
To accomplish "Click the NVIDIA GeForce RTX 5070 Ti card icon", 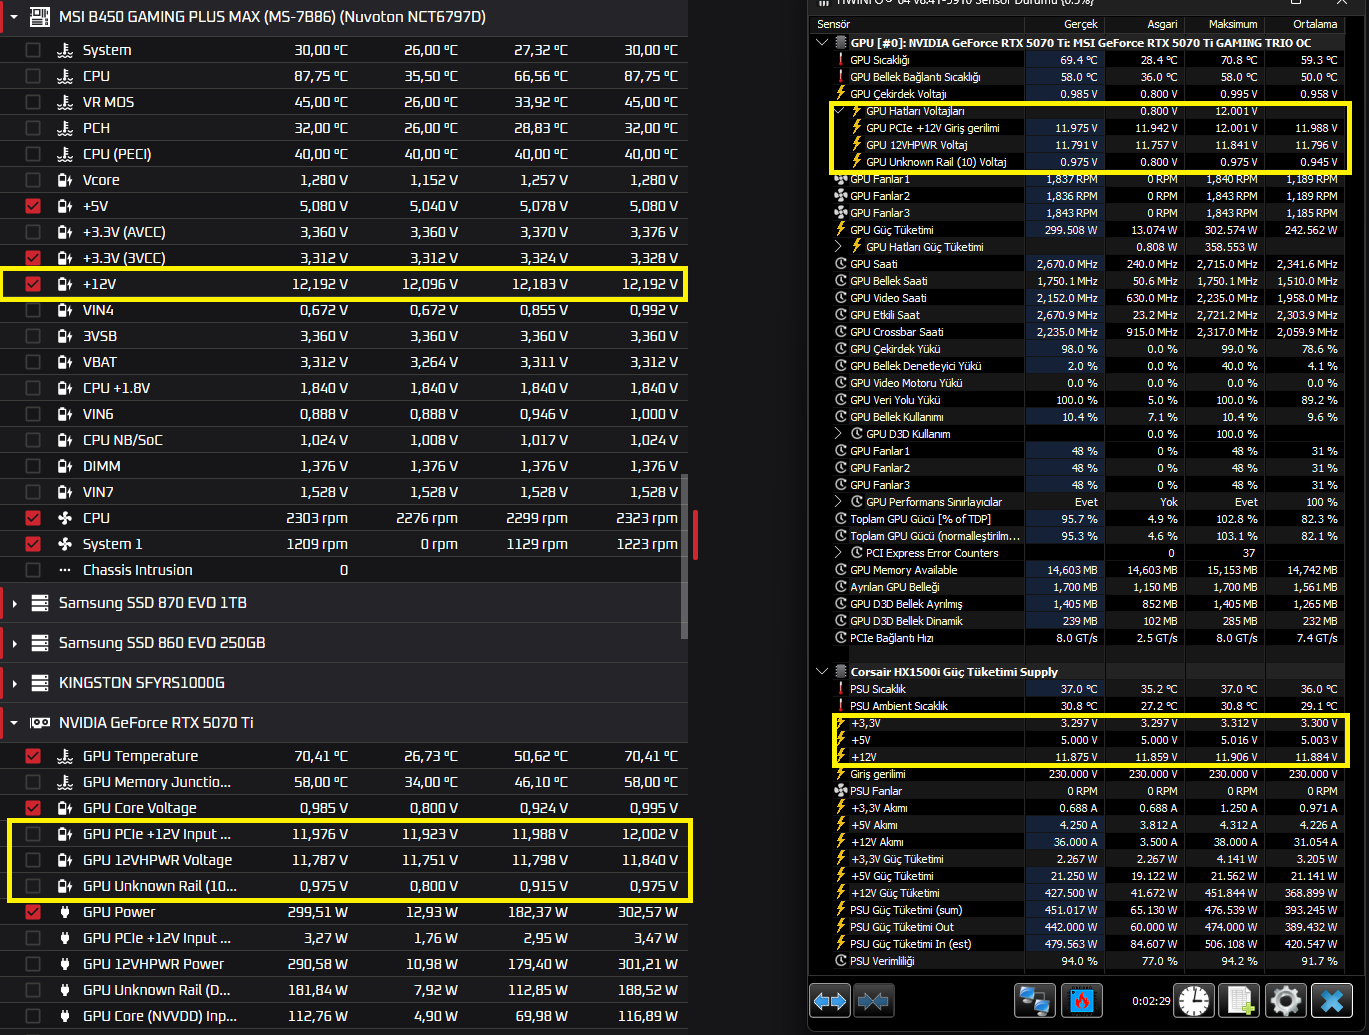I will coord(40,723).
